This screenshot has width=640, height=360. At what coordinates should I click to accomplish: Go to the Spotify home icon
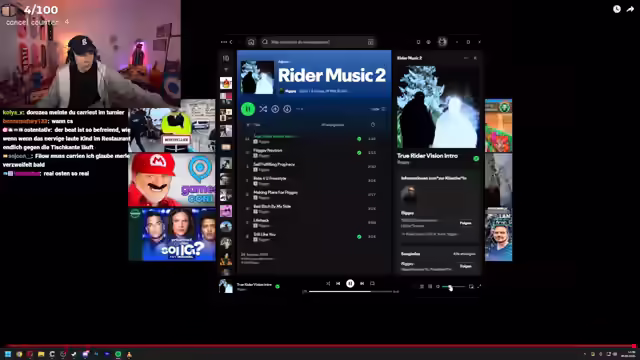click(x=251, y=42)
